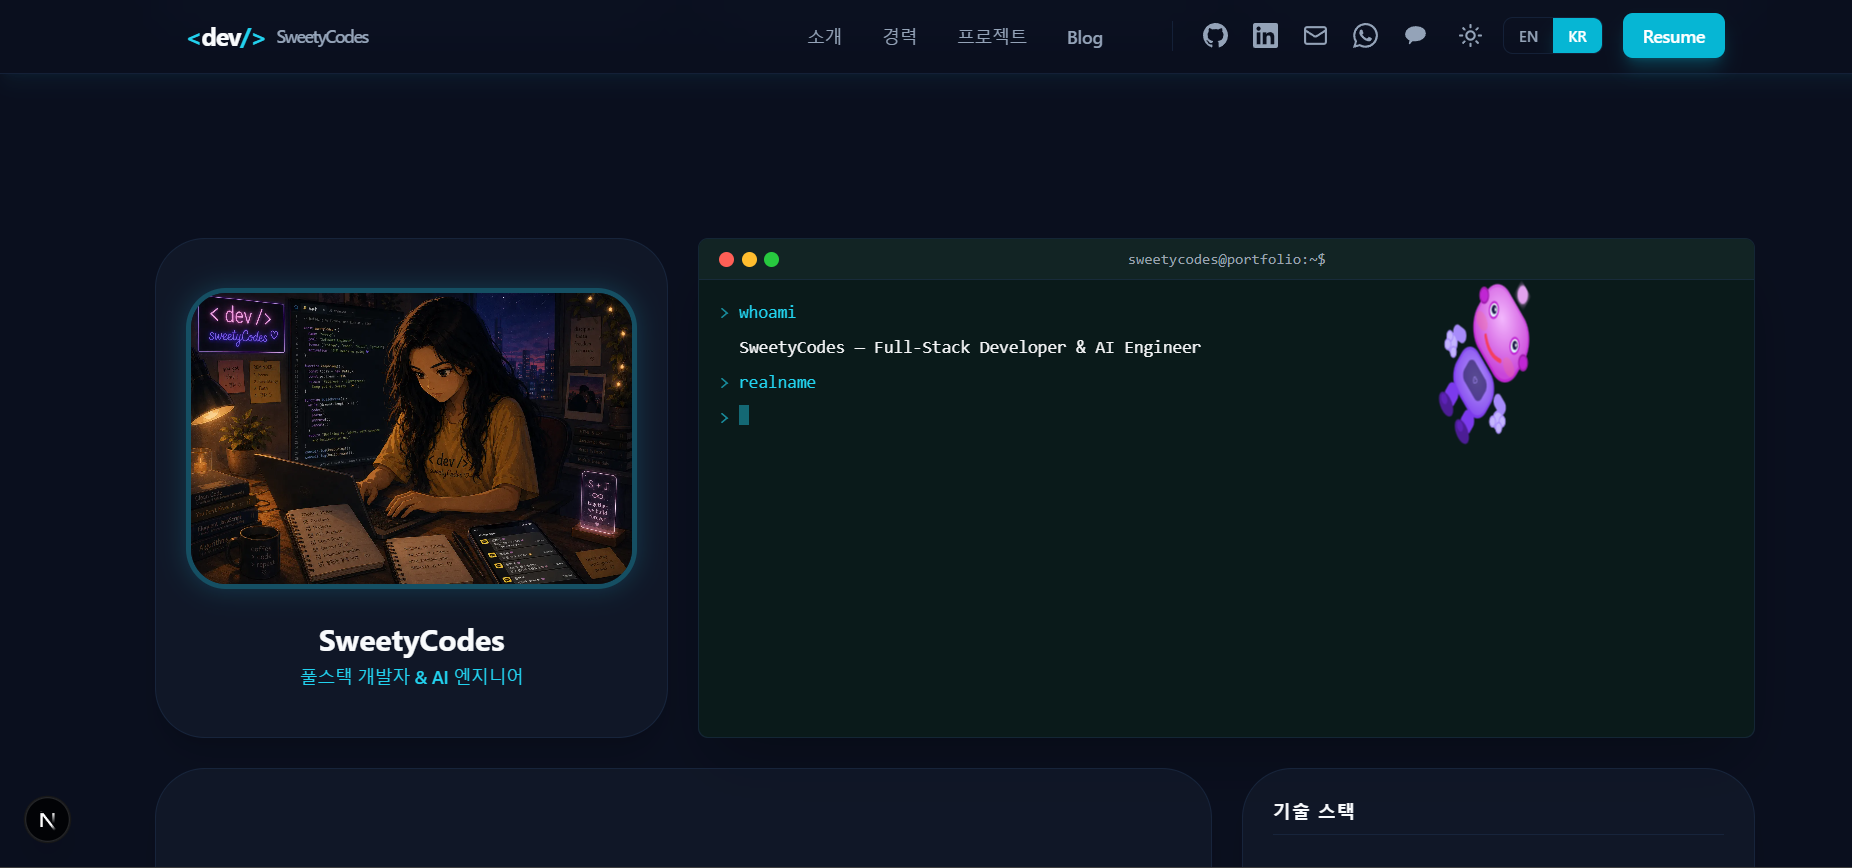Click the 풀스택 개발자 & AI 엔지니어 subtitle
The image size is (1852, 868).
coord(411,677)
